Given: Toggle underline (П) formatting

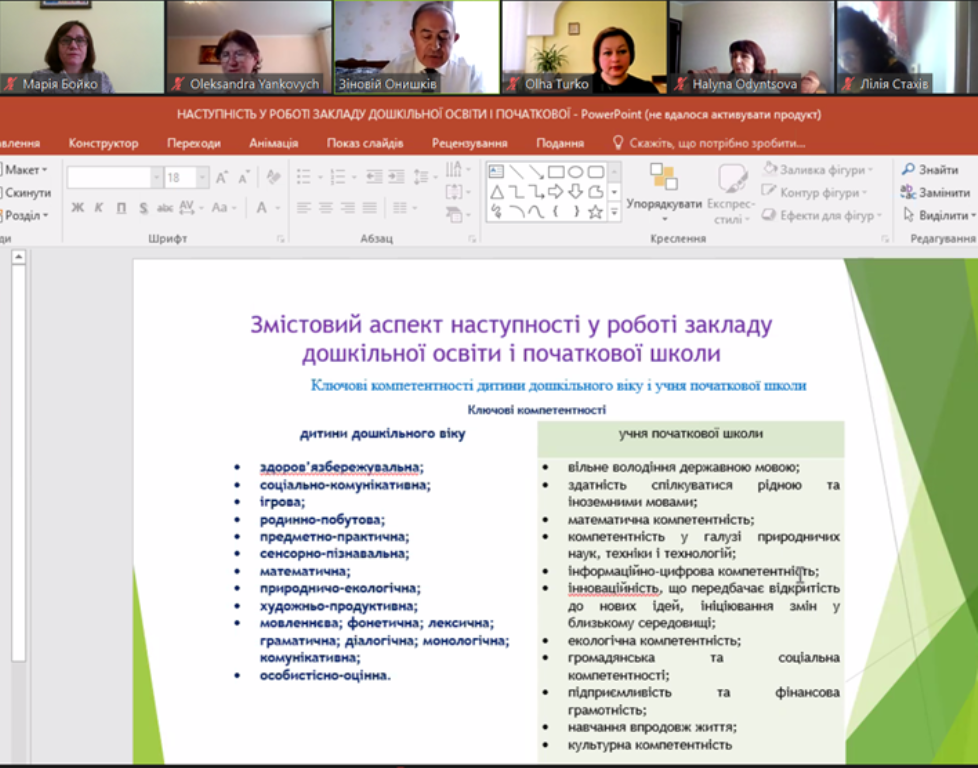Looking at the screenshot, I should coord(121,208).
